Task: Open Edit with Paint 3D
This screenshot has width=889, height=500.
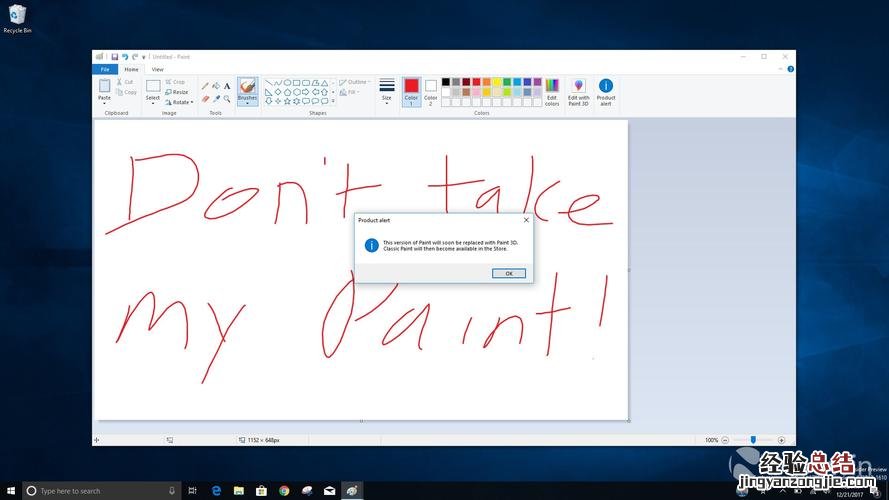Action: 578,91
